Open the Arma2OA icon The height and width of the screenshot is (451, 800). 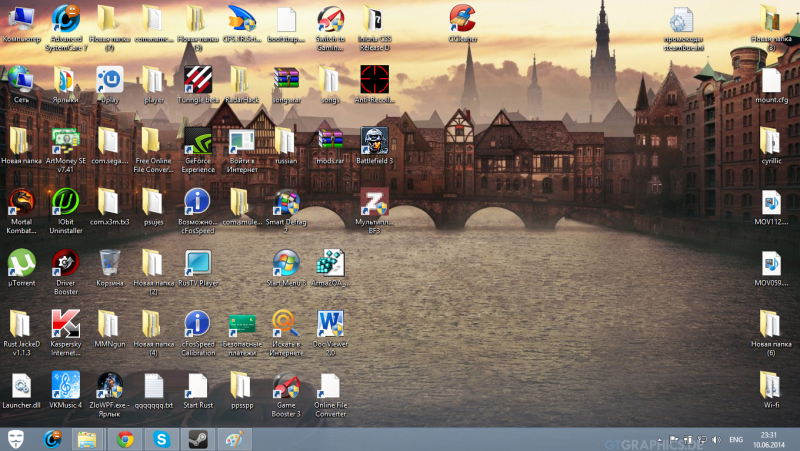tap(330, 263)
